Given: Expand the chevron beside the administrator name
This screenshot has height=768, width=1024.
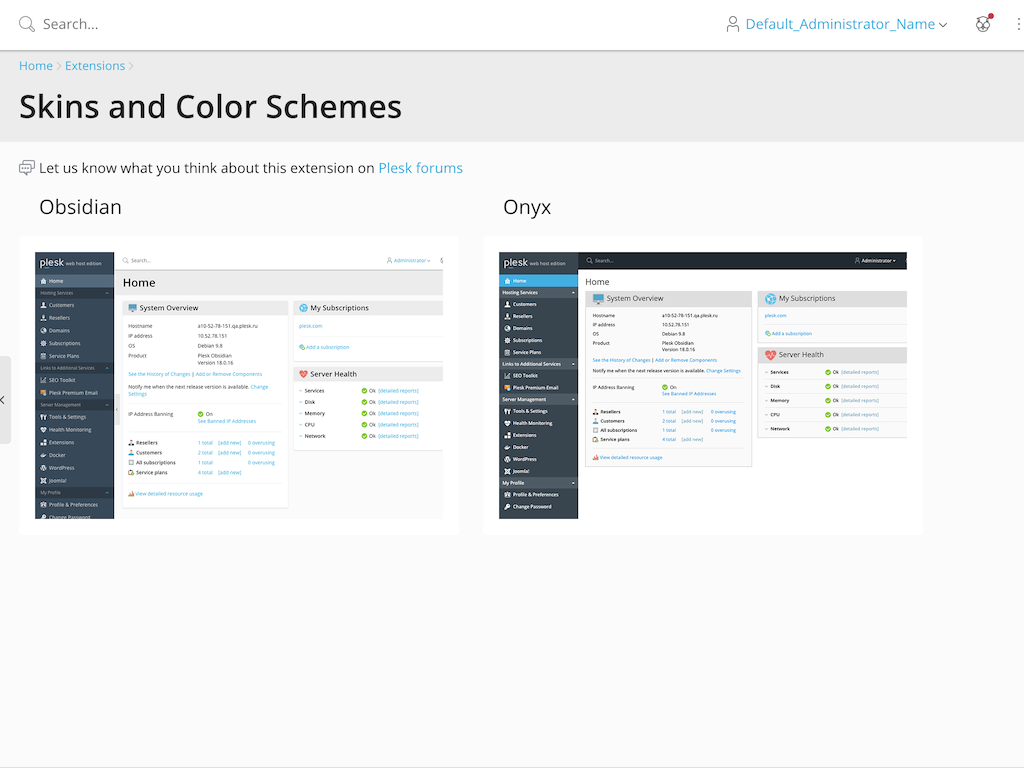Looking at the screenshot, I should coord(943,25).
